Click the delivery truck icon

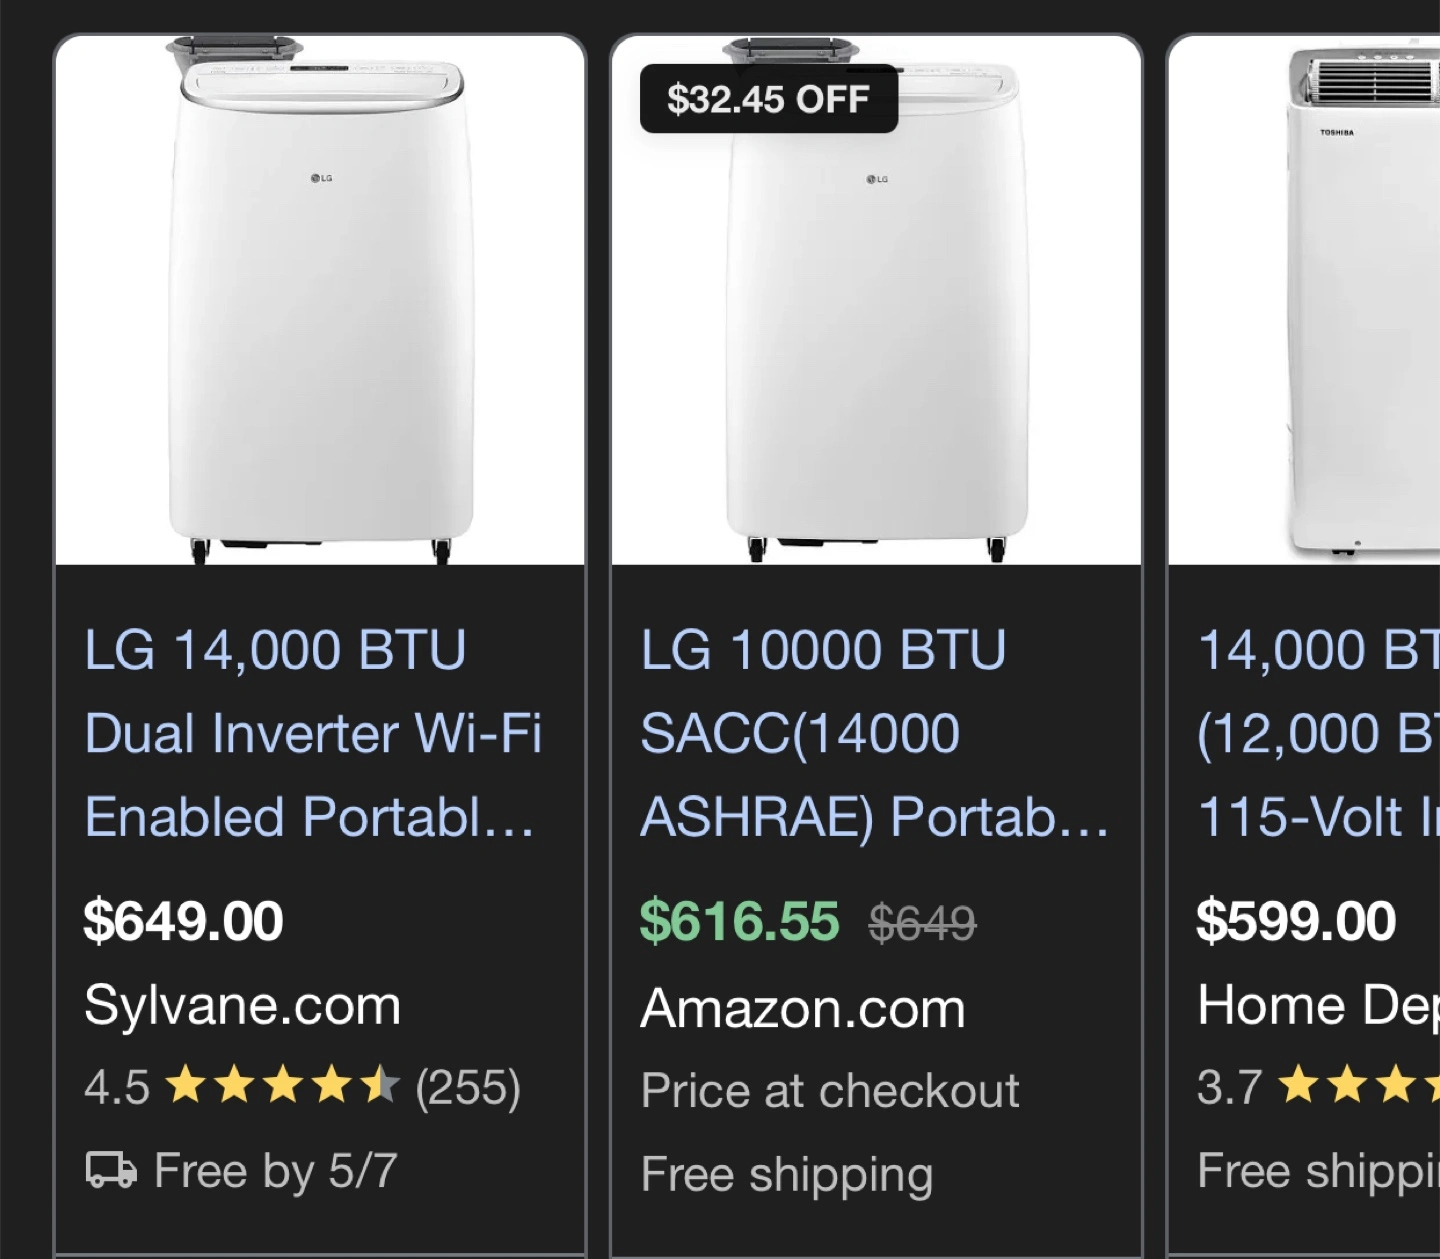[111, 1169]
